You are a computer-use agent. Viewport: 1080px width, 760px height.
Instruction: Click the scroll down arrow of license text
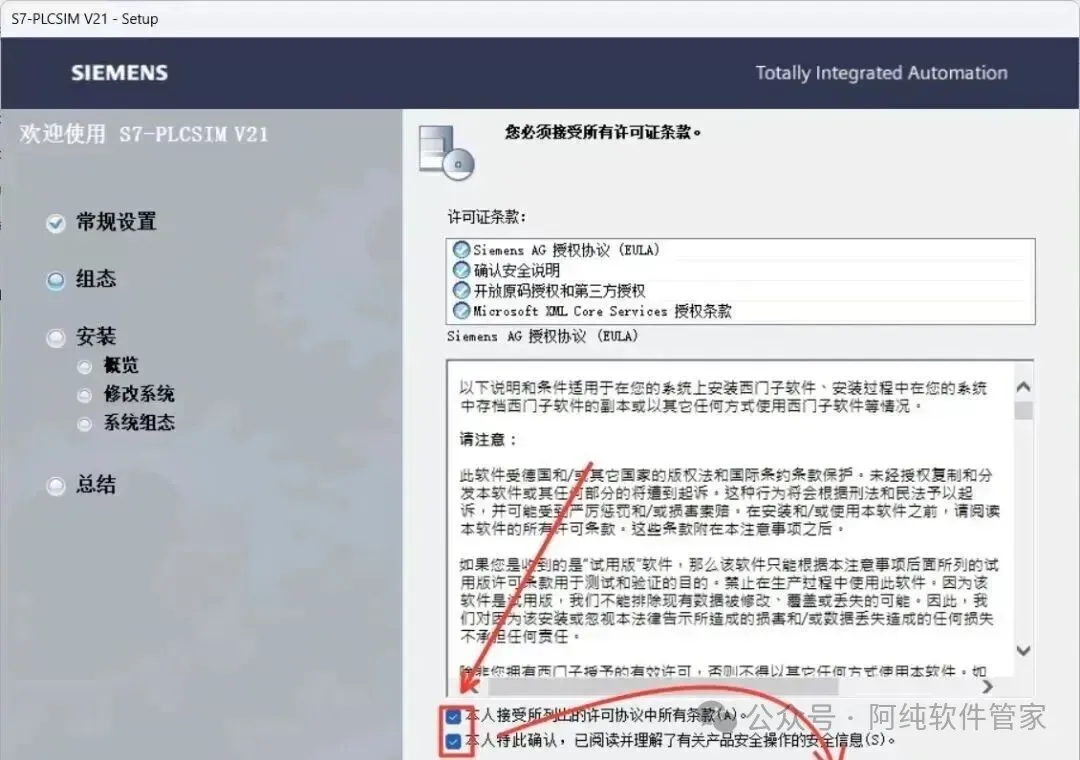1024,650
